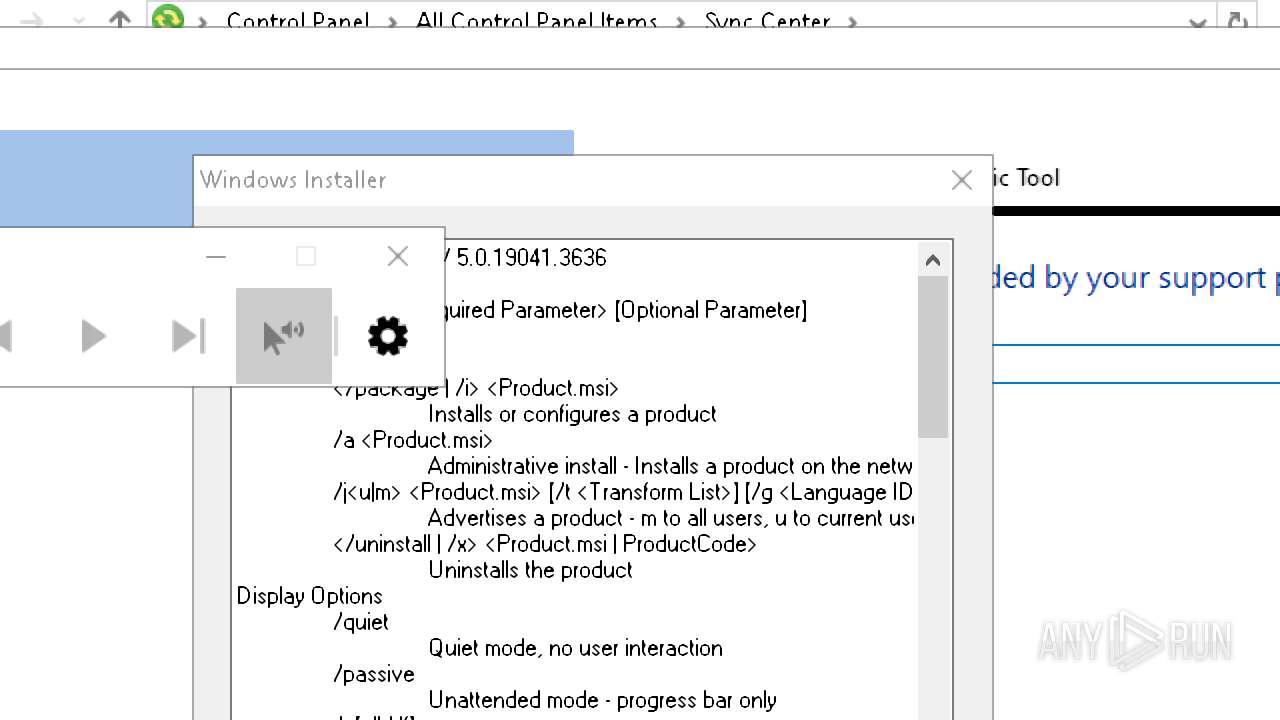
Task: Select All Control Panel Items breadcrumb
Action: (537, 21)
